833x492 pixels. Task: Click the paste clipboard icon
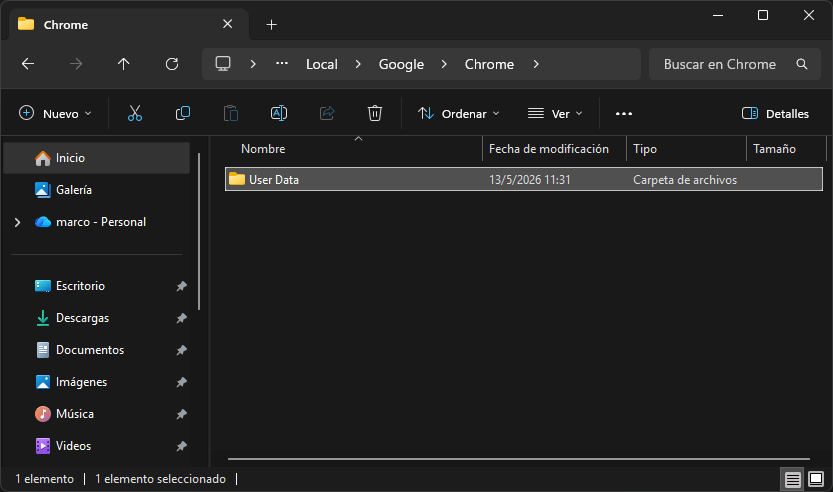[x=231, y=113]
